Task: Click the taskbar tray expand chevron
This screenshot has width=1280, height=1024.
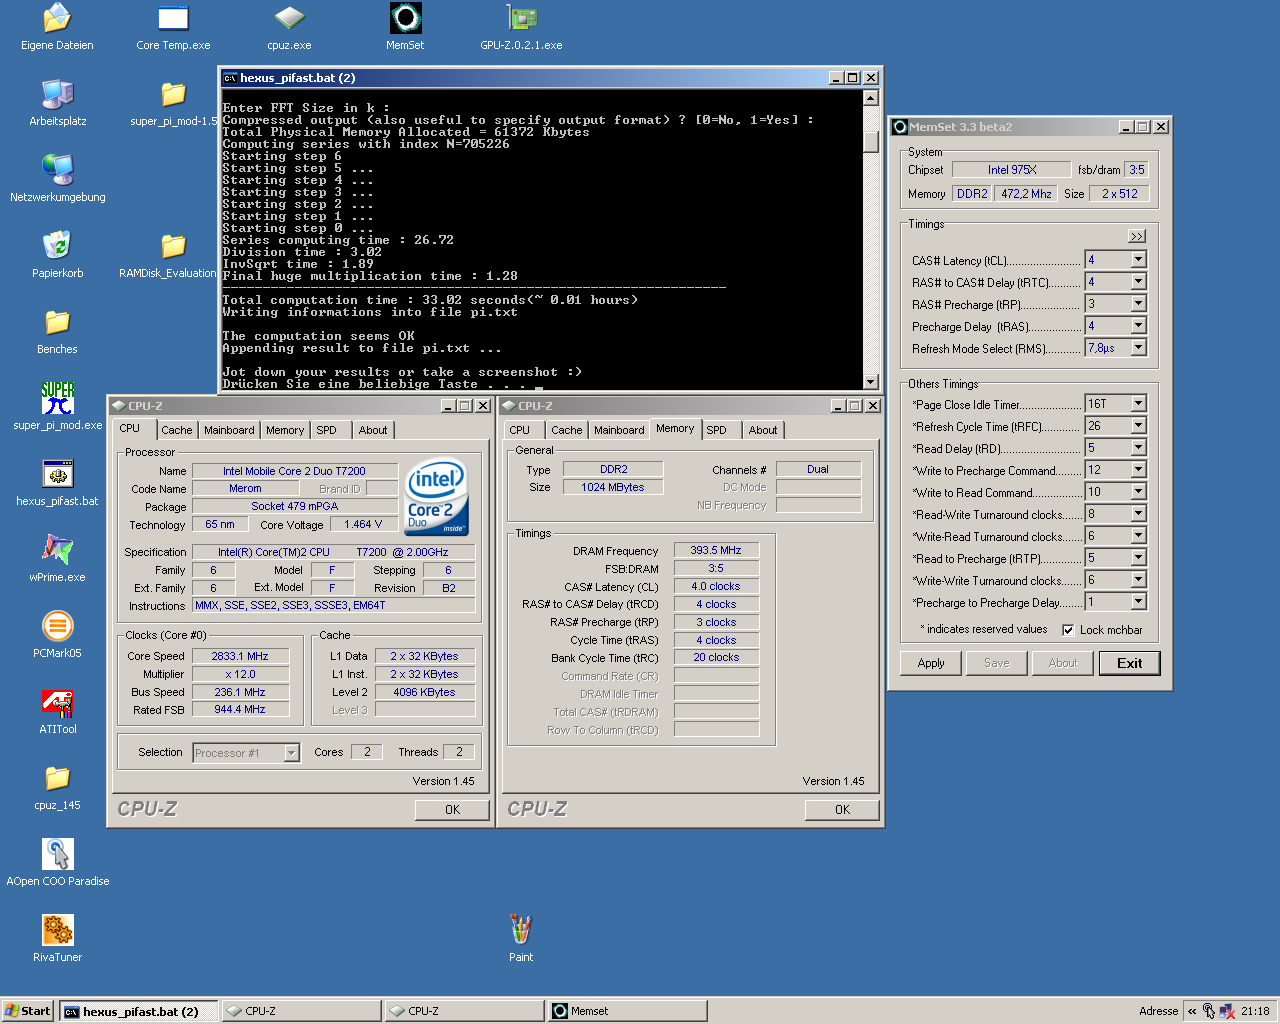Action: pyautogui.click(x=1192, y=1011)
